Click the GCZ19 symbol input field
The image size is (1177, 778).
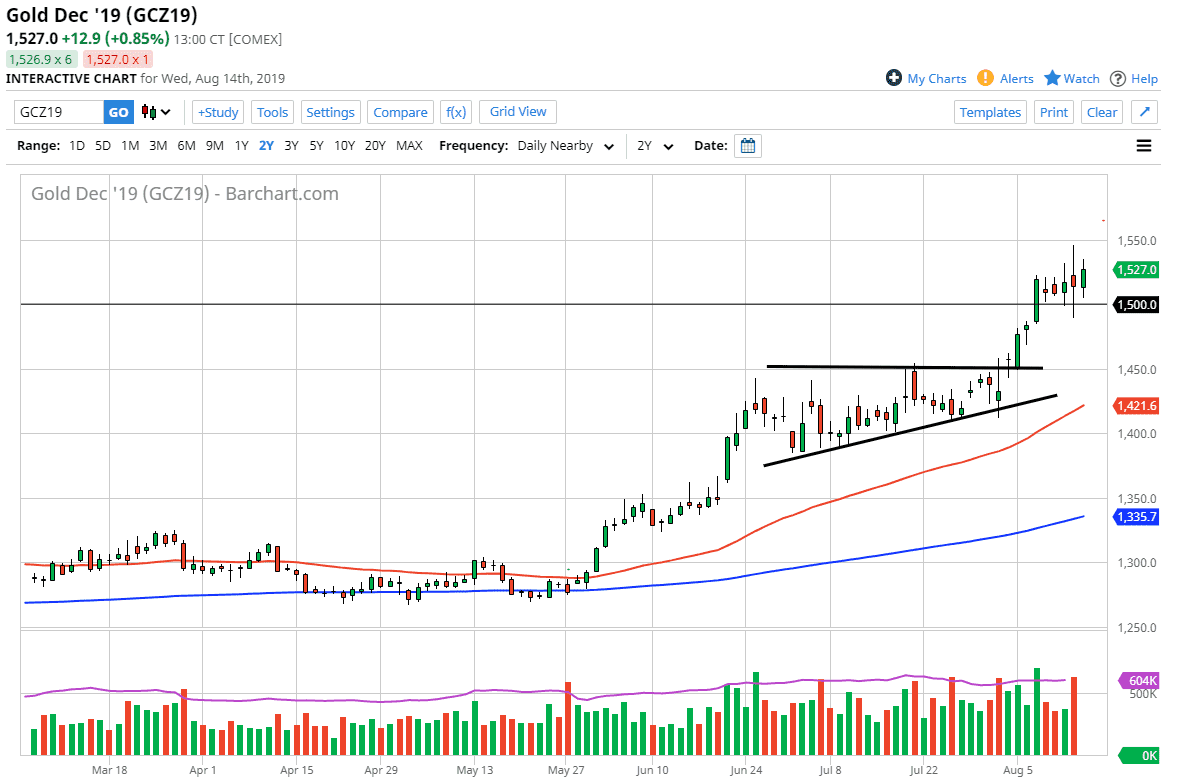coord(58,112)
